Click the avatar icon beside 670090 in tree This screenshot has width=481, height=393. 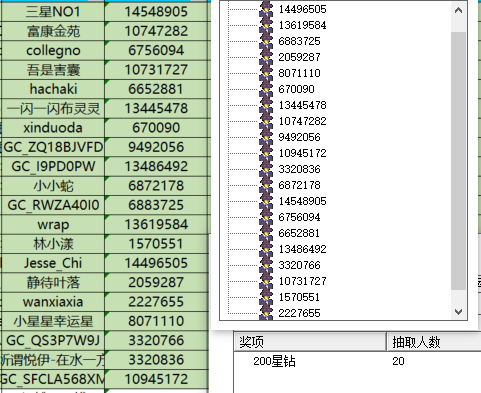pyautogui.click(x=266, y=89)
